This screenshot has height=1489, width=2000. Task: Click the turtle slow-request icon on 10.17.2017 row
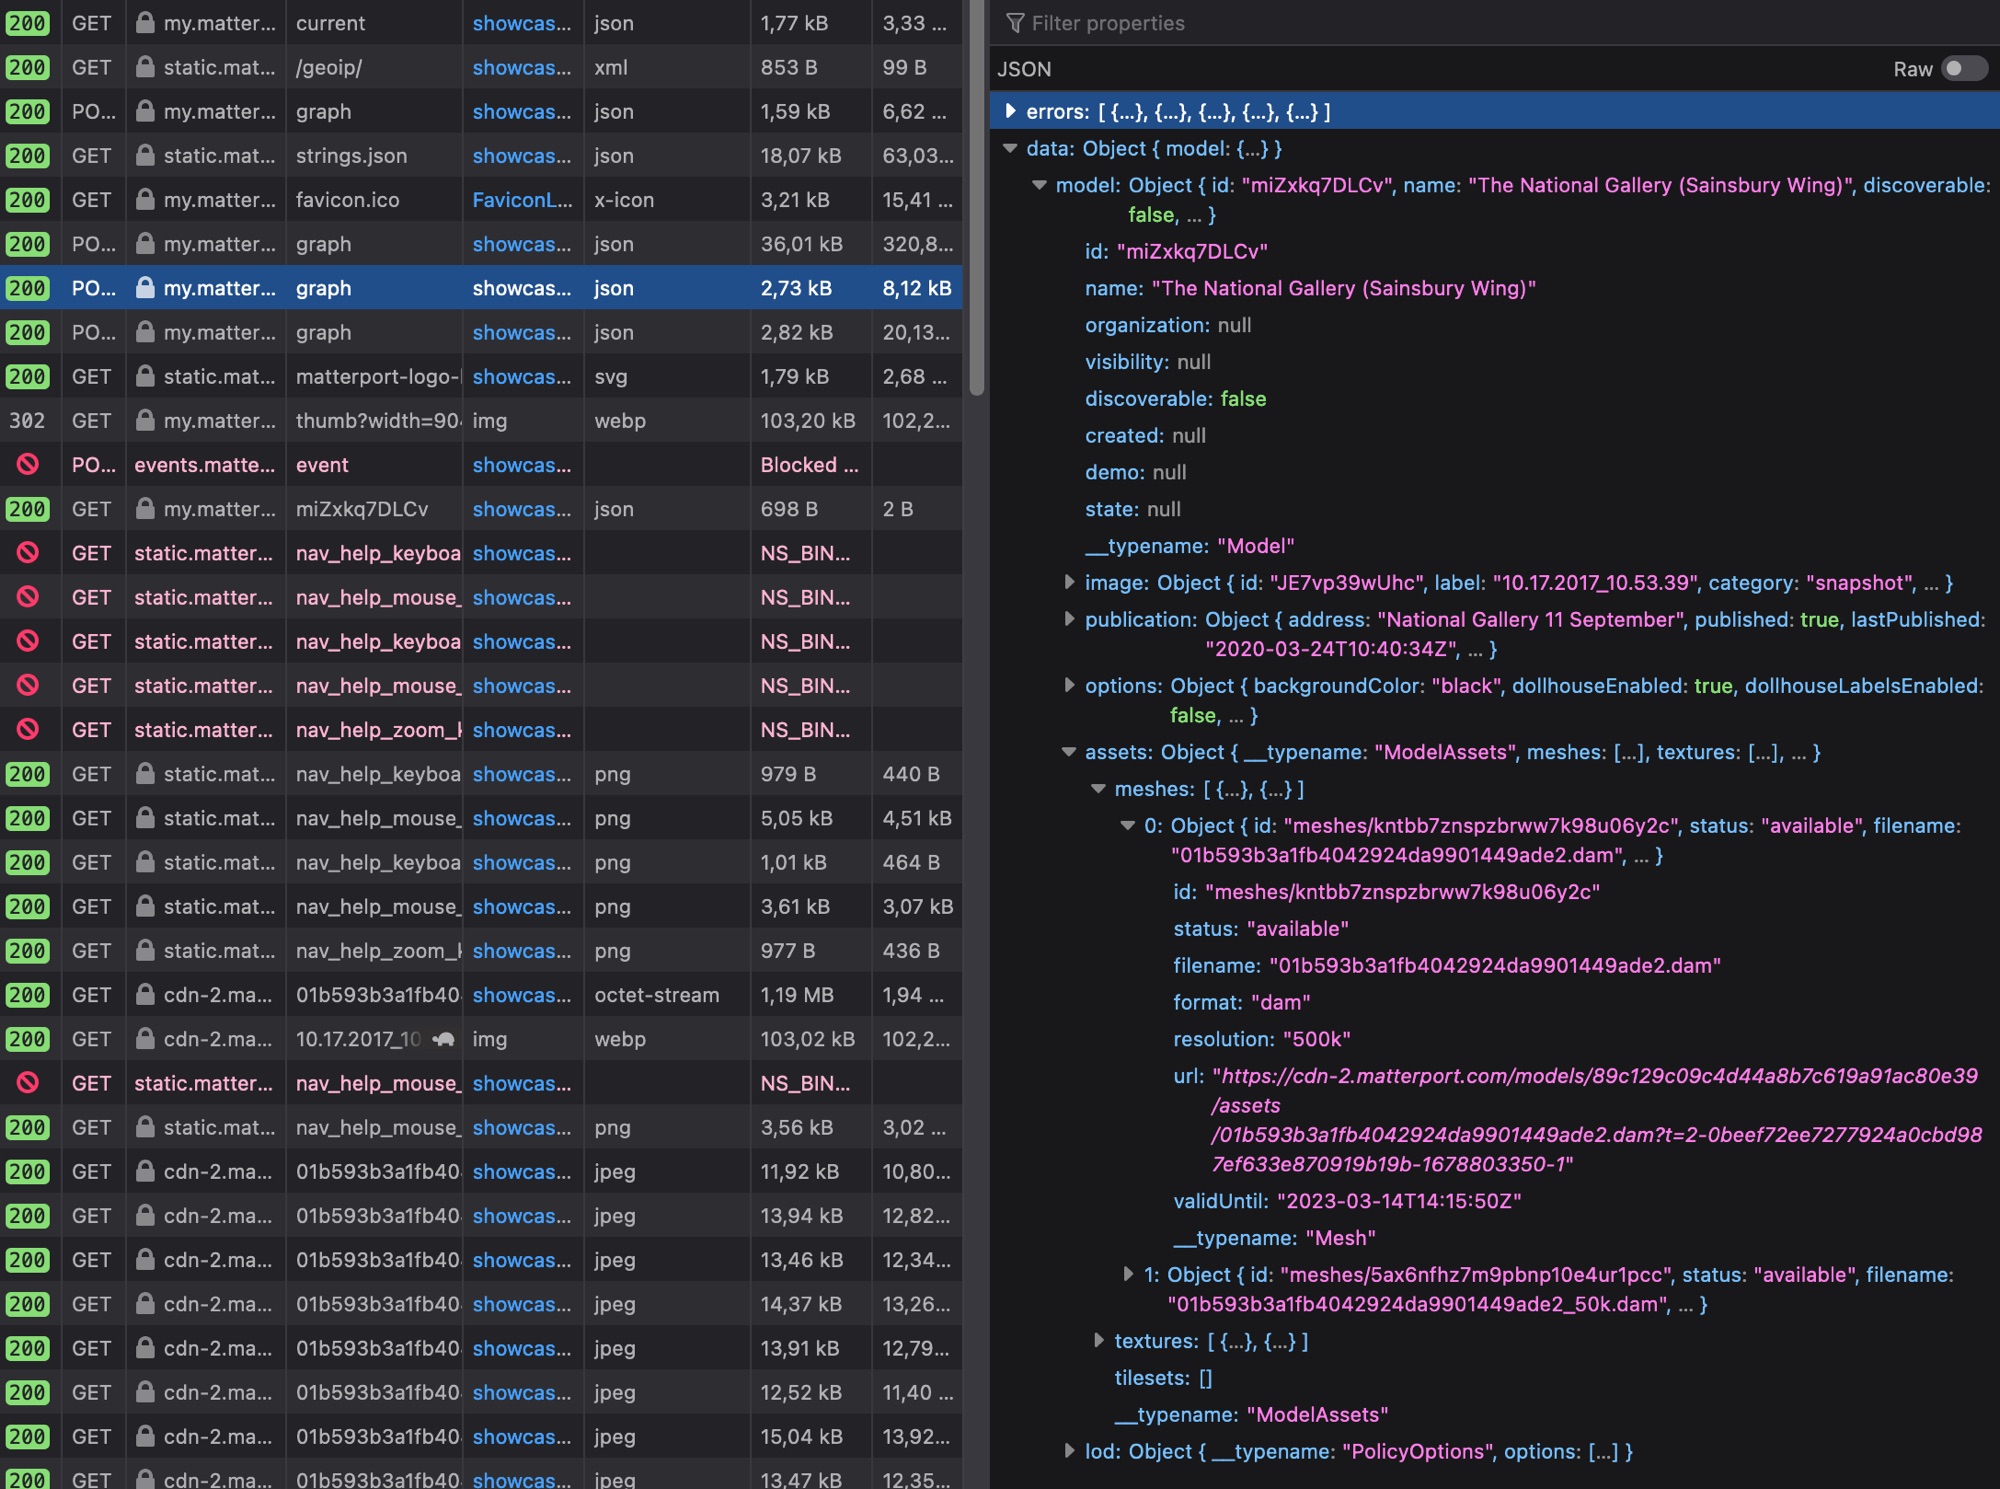click(x=444, y=1039)
